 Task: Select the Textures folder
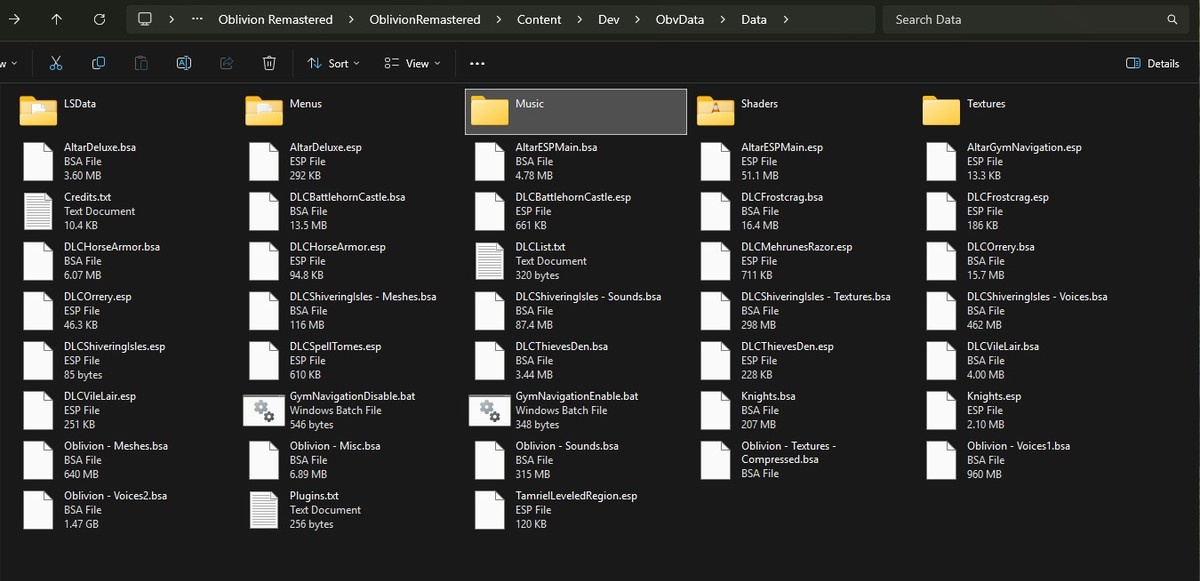point(1029,111)
